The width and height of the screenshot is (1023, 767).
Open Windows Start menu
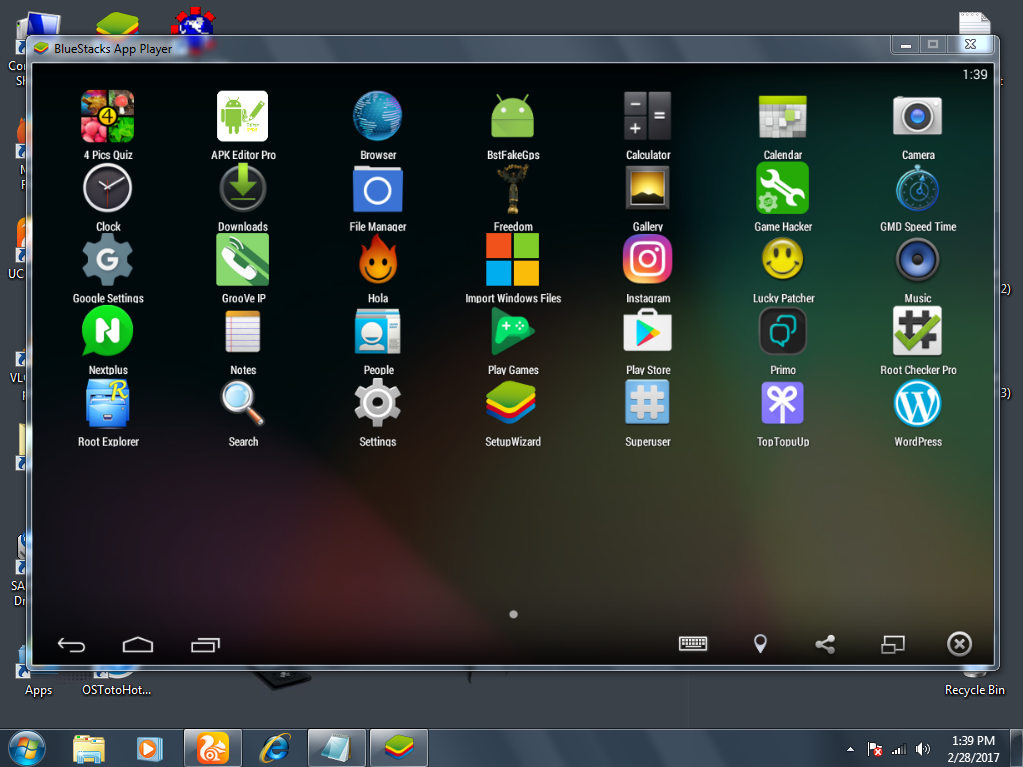coord(26,748)
